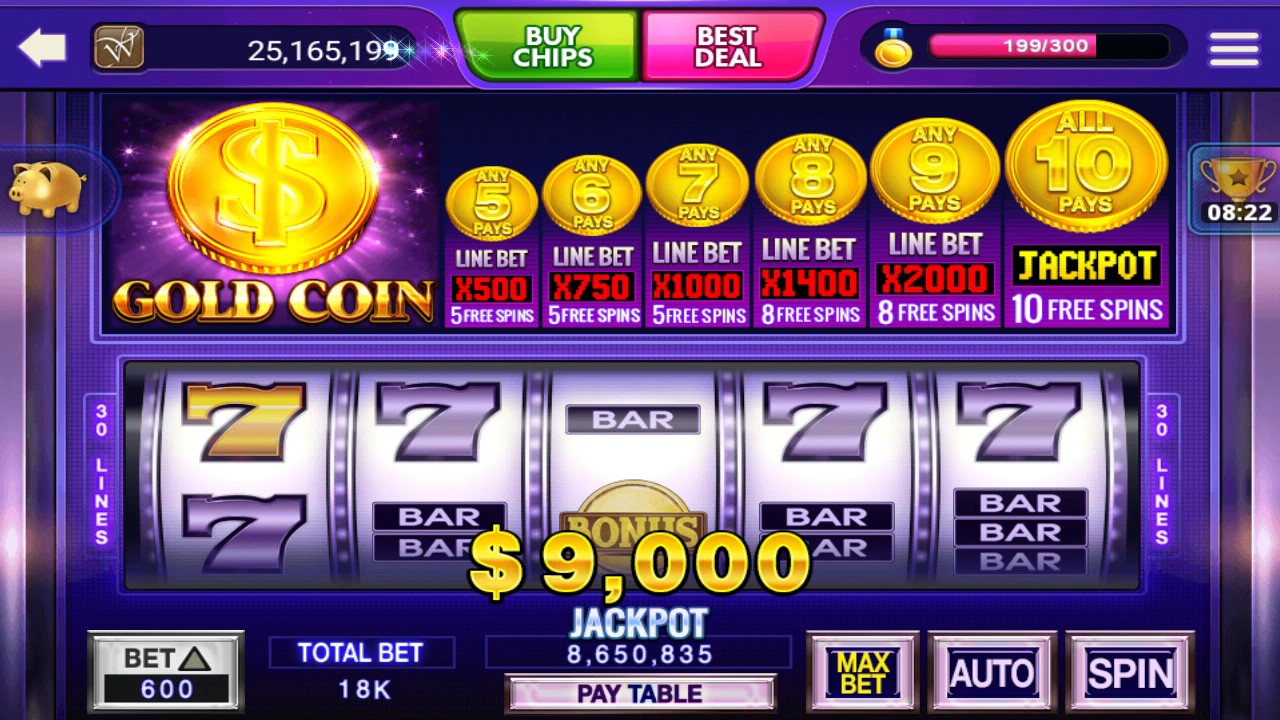
Task: Open the PAY TABLE panel
Action: [x=640, y=693]
